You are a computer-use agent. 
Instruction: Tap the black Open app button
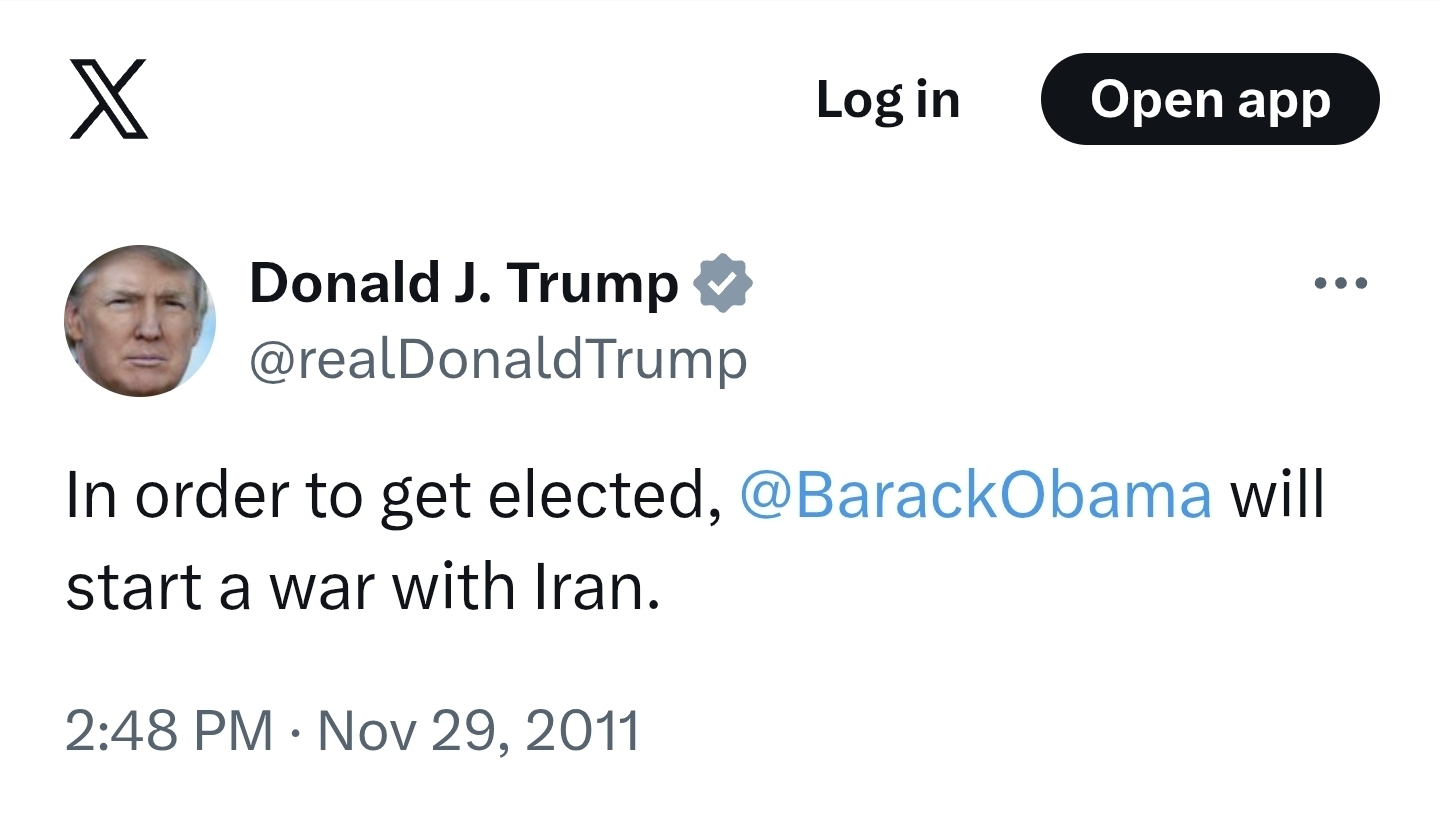[x=1210, y=99]
